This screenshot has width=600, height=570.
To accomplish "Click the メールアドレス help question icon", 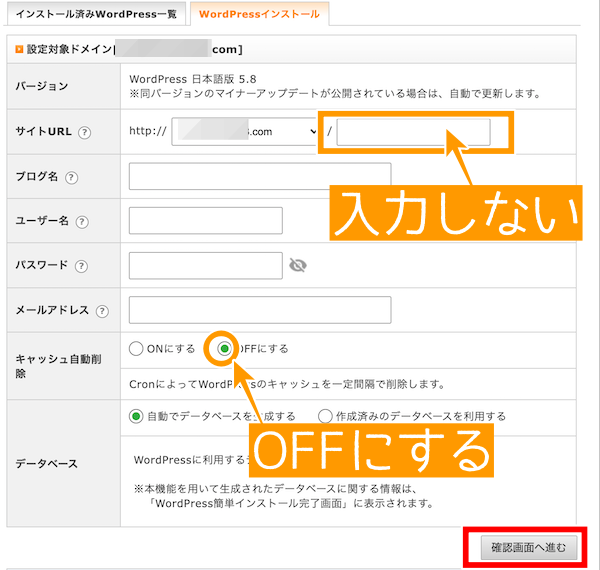I will click(102, 311).
